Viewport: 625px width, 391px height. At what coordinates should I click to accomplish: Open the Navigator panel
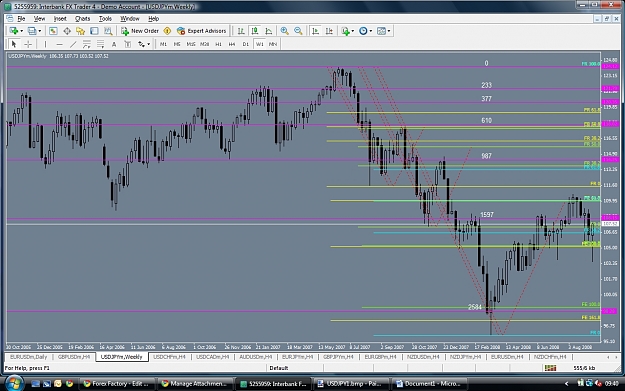pos(81,31)
